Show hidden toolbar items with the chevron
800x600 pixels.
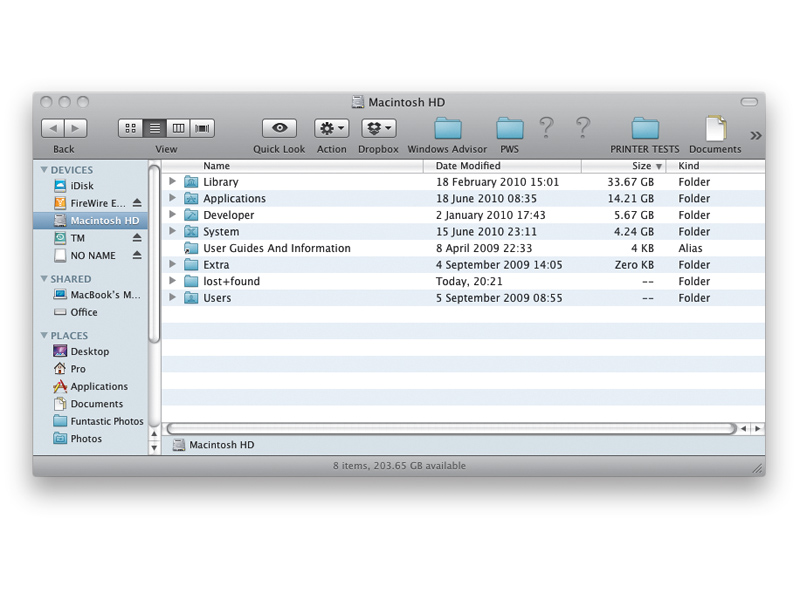click(756, 135)
